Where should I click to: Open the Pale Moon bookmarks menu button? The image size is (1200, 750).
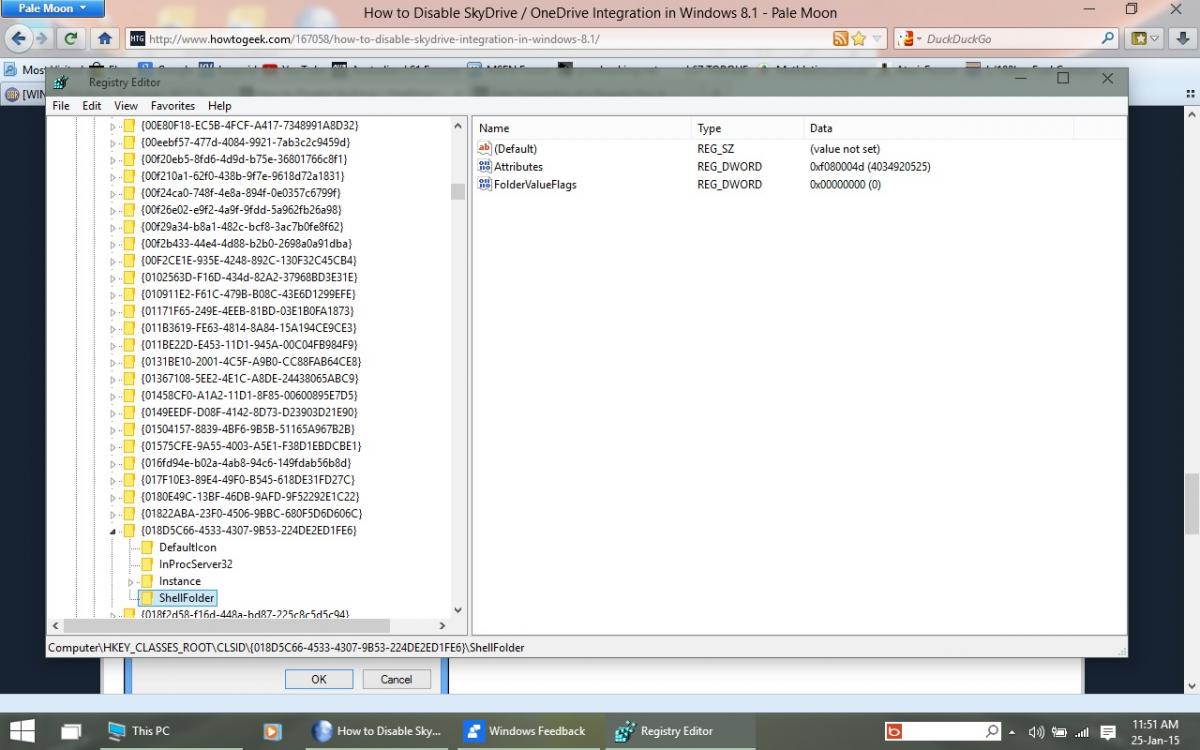tap(1144, 39)
